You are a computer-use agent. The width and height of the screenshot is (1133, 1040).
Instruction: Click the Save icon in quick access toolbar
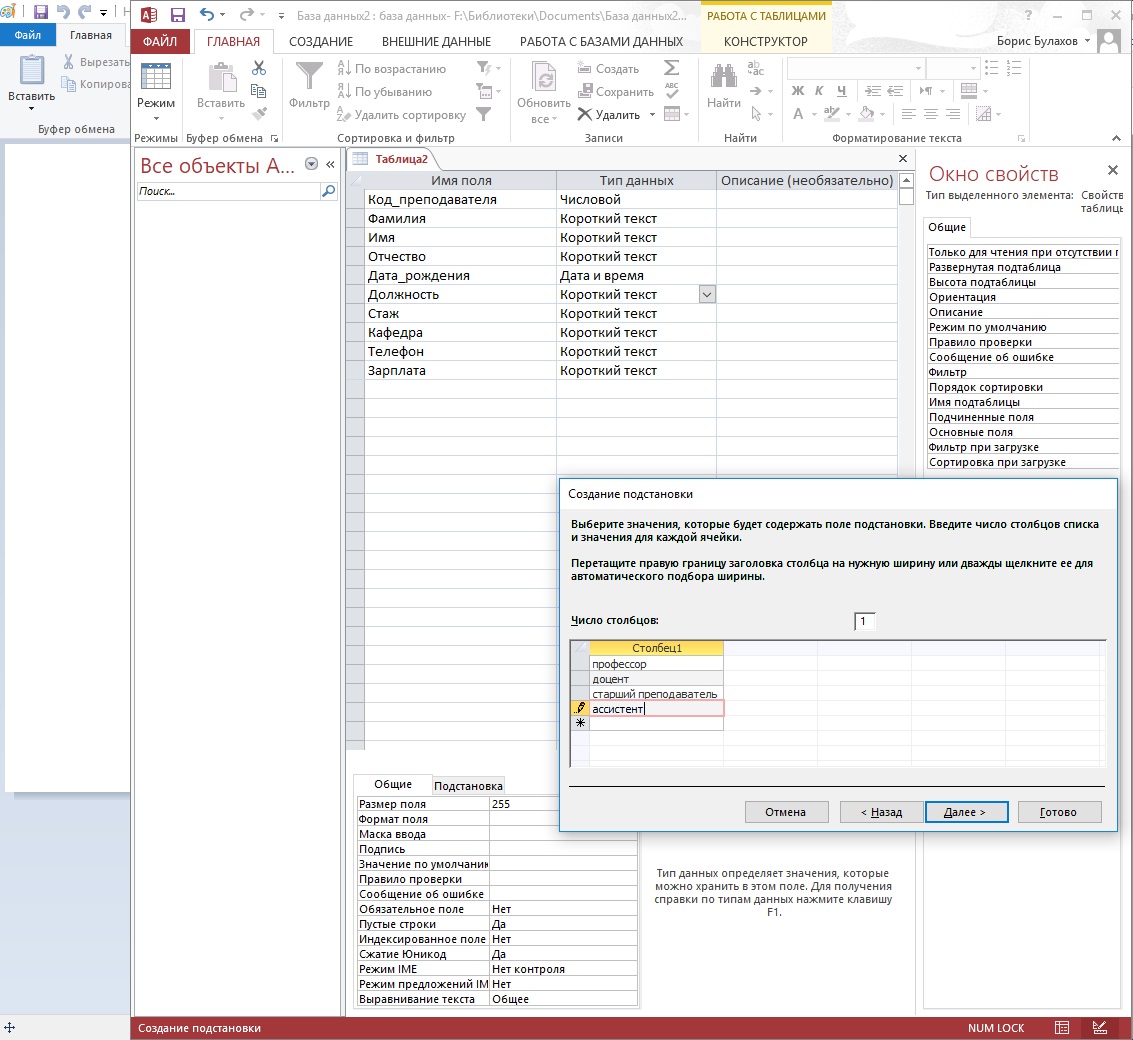coord(177,15)
